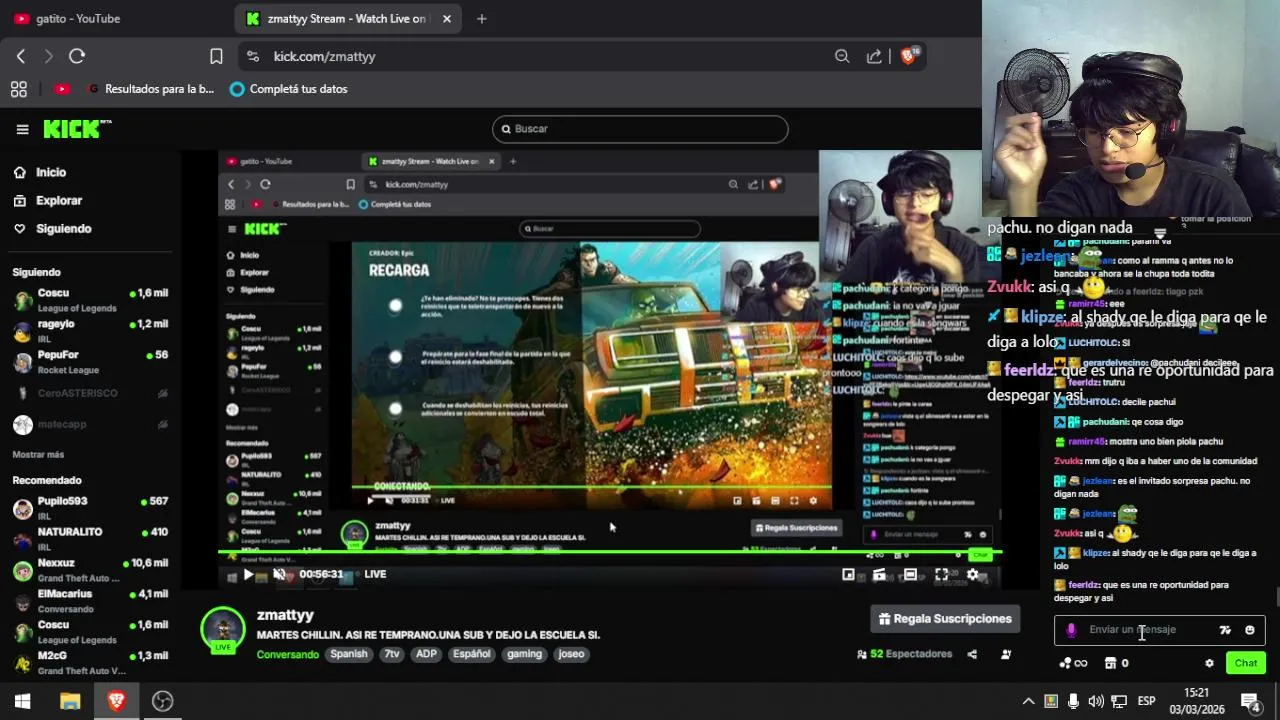Open offline channel matecapp

[x=90, y=425]
